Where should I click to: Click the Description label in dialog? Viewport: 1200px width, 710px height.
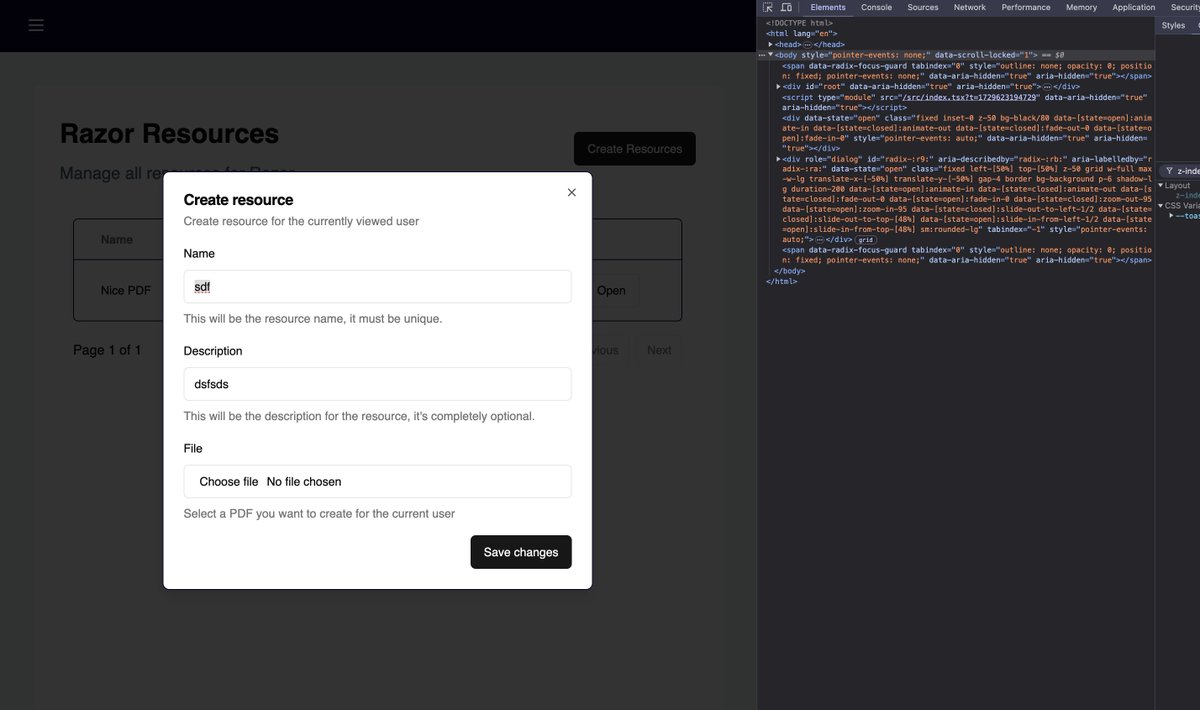pyautogui.click(x=213, y=351)
